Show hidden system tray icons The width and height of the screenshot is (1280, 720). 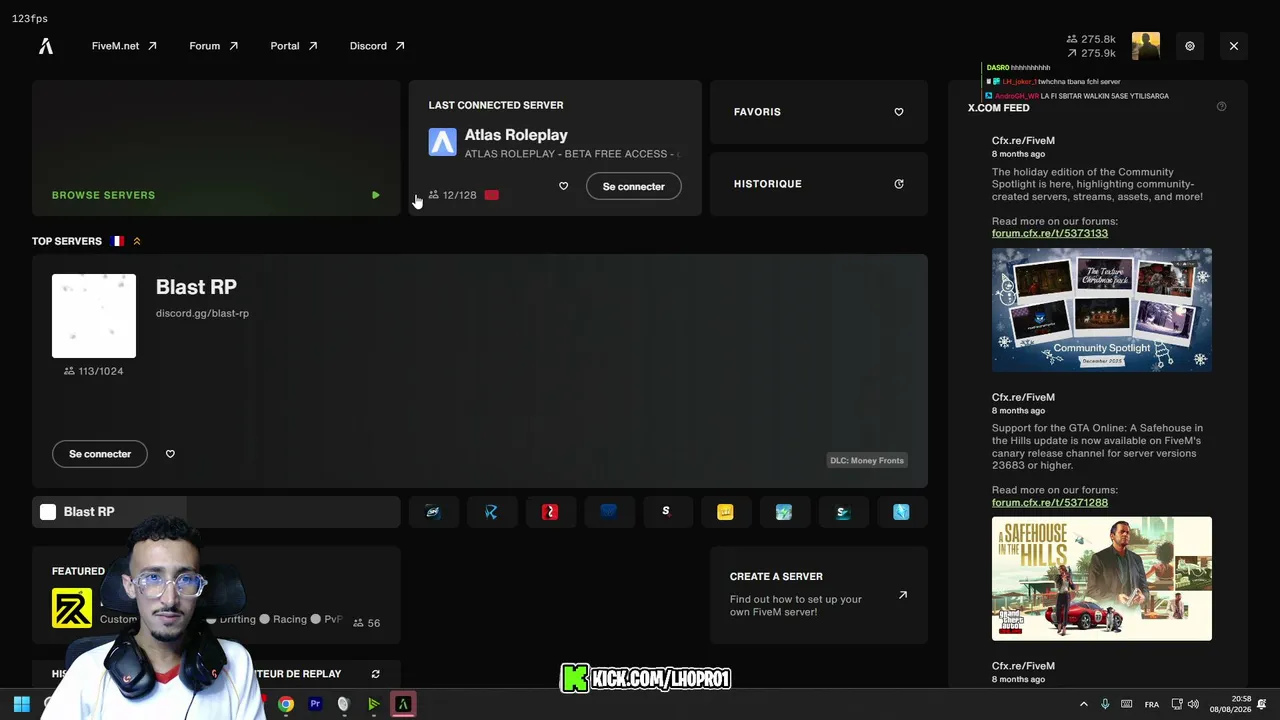coord(1083,704)
